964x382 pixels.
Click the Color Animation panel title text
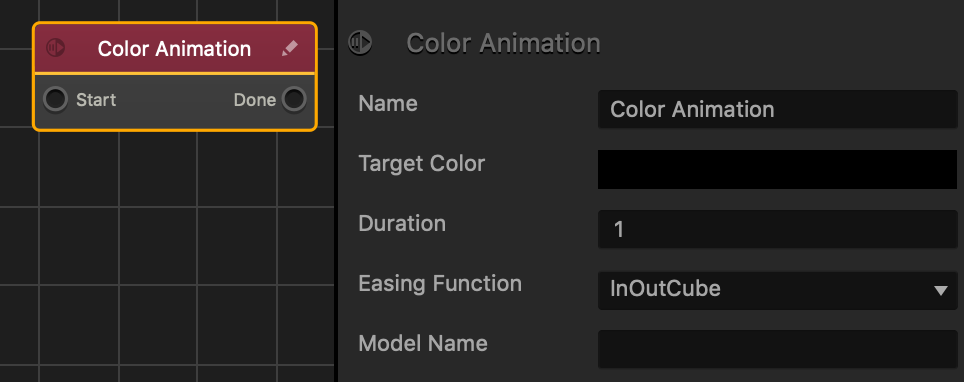[x=504, y=43]
